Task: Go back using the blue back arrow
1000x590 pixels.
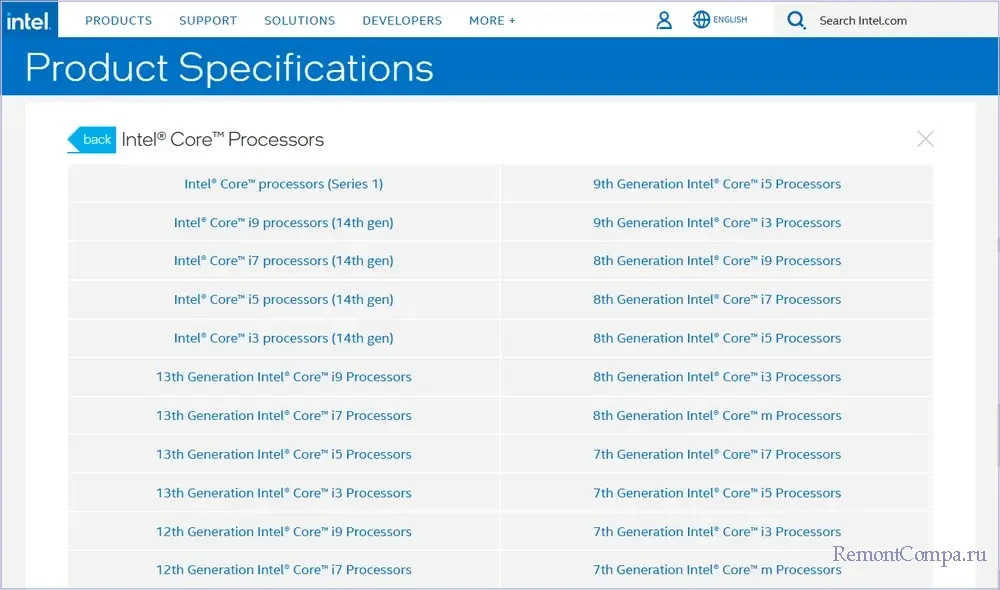Action: click(93, 140)
